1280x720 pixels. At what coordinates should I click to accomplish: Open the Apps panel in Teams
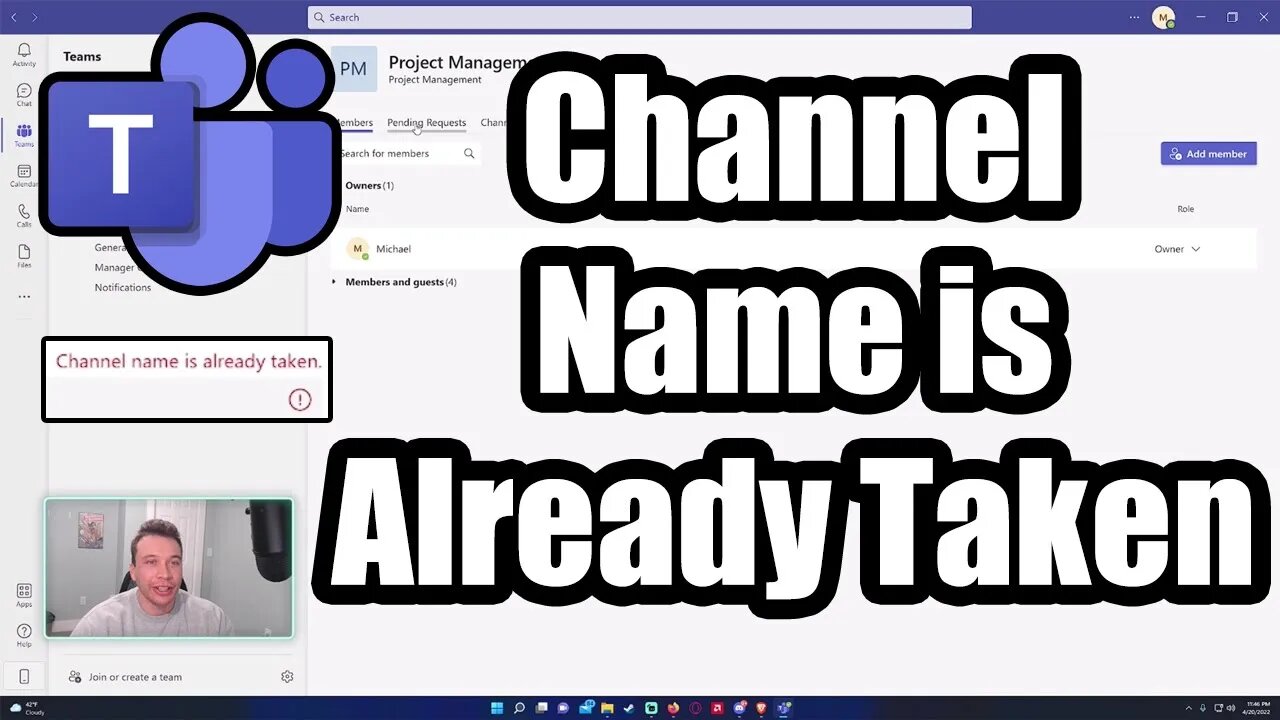(24, 592)
